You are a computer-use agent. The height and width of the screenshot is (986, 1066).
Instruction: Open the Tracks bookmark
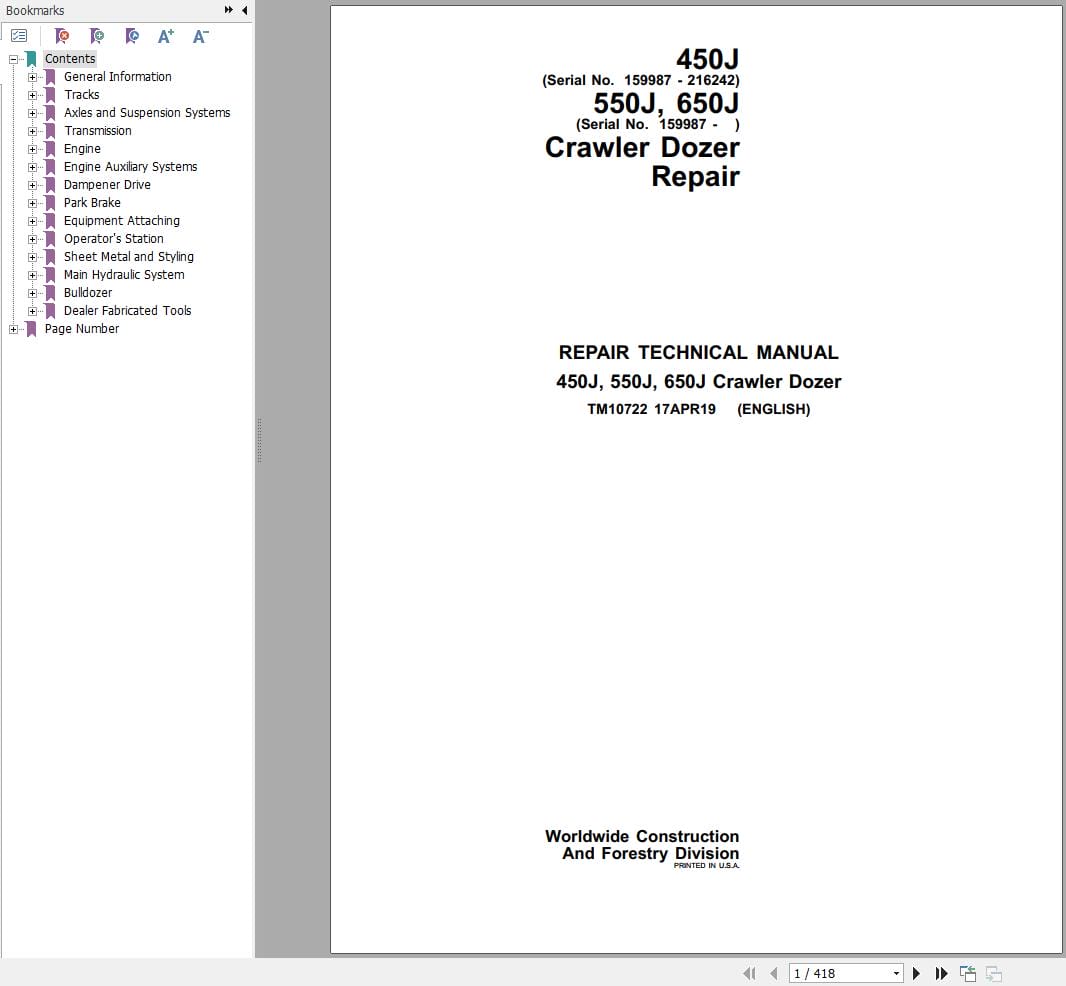point(82,95)
